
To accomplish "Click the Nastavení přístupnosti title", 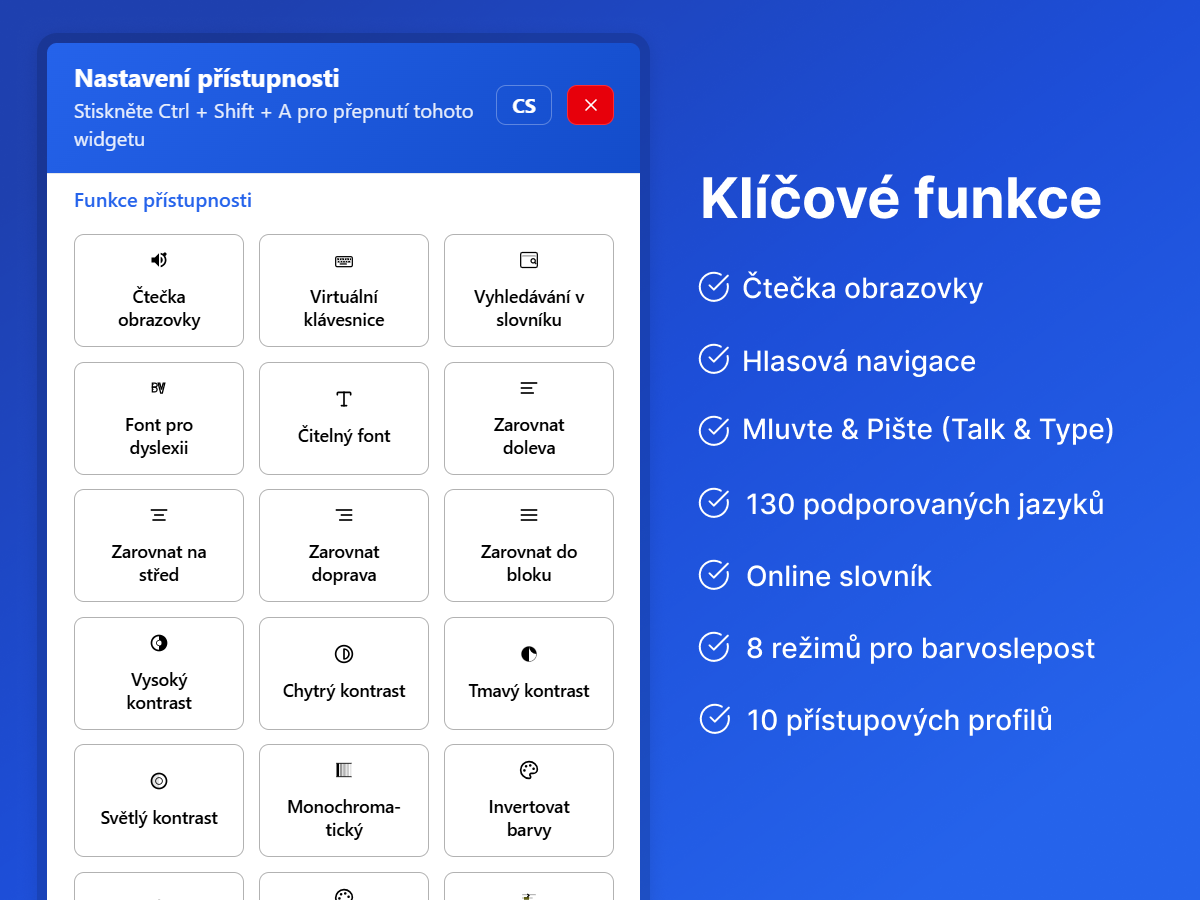I will tap(207, 78).
